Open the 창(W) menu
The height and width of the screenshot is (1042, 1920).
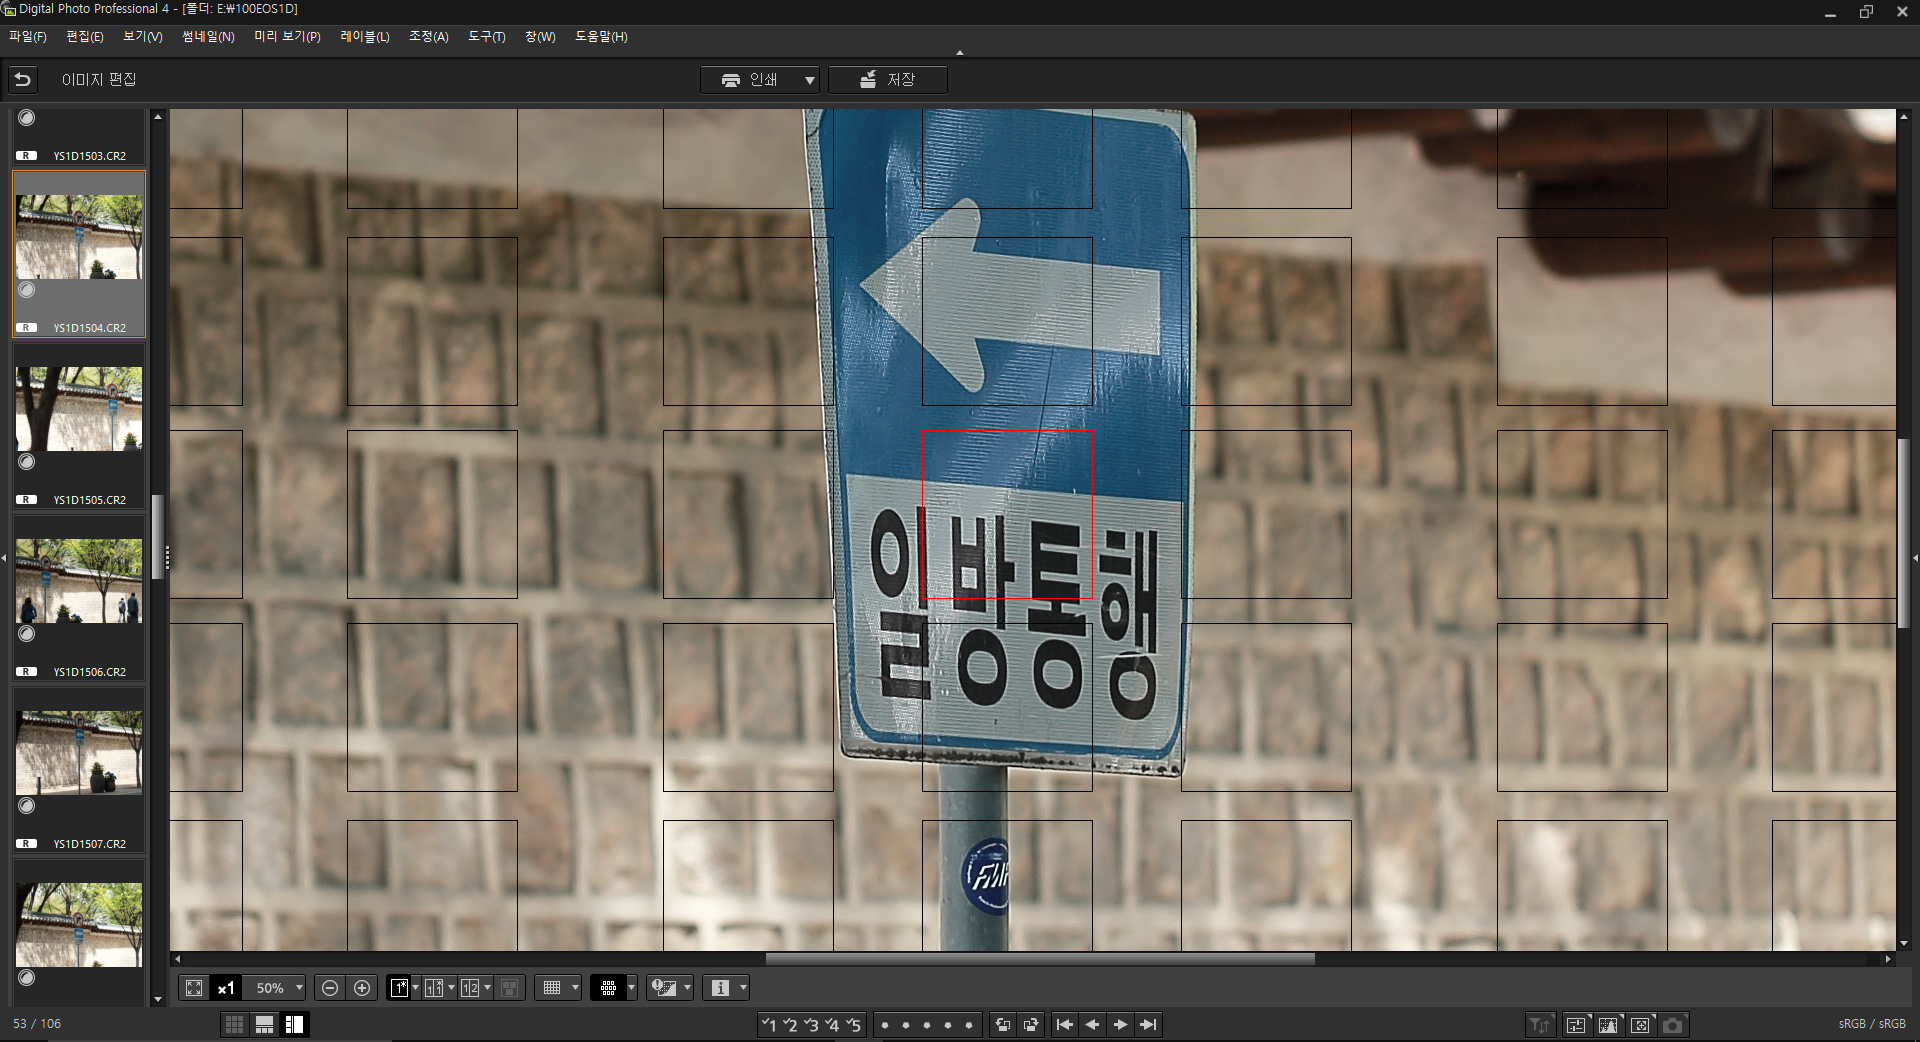click(540, 37)
